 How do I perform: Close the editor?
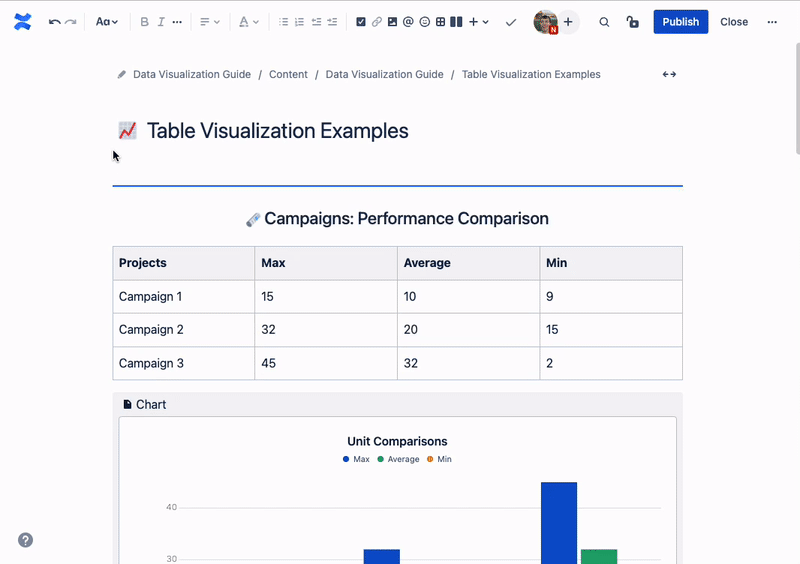(x=734, y=22)
